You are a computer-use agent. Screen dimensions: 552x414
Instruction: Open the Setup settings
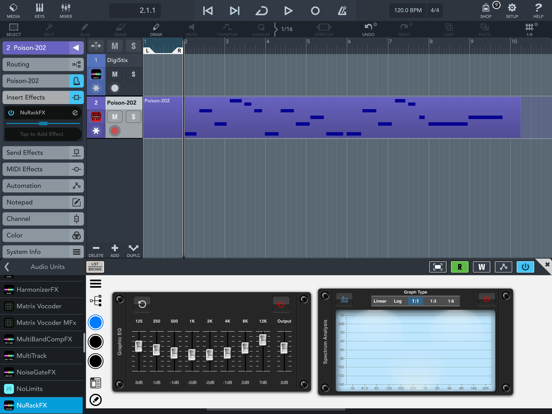pos(512,10)
